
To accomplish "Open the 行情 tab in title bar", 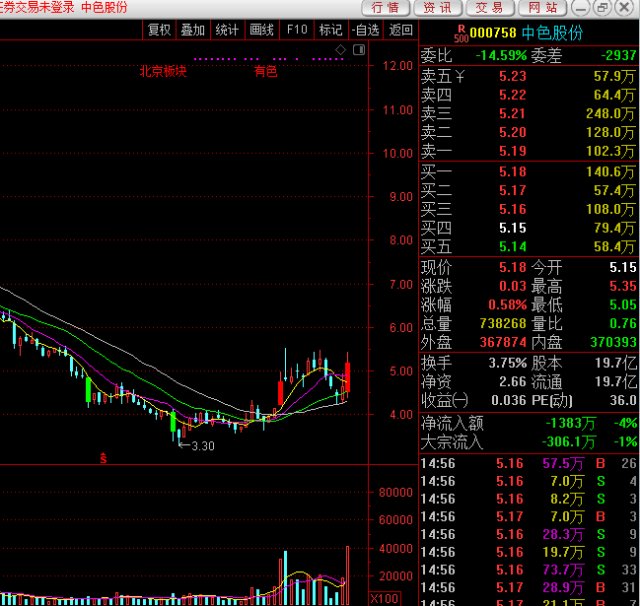I will pos(385,8).
